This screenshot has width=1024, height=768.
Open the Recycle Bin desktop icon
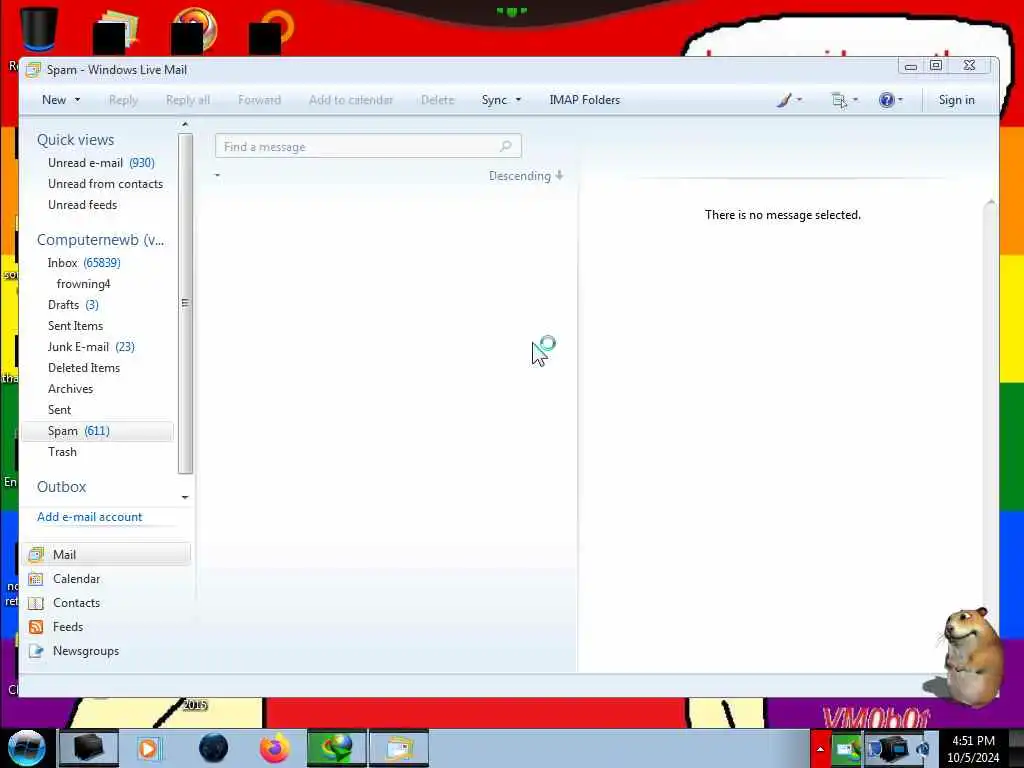pos(39,30)
